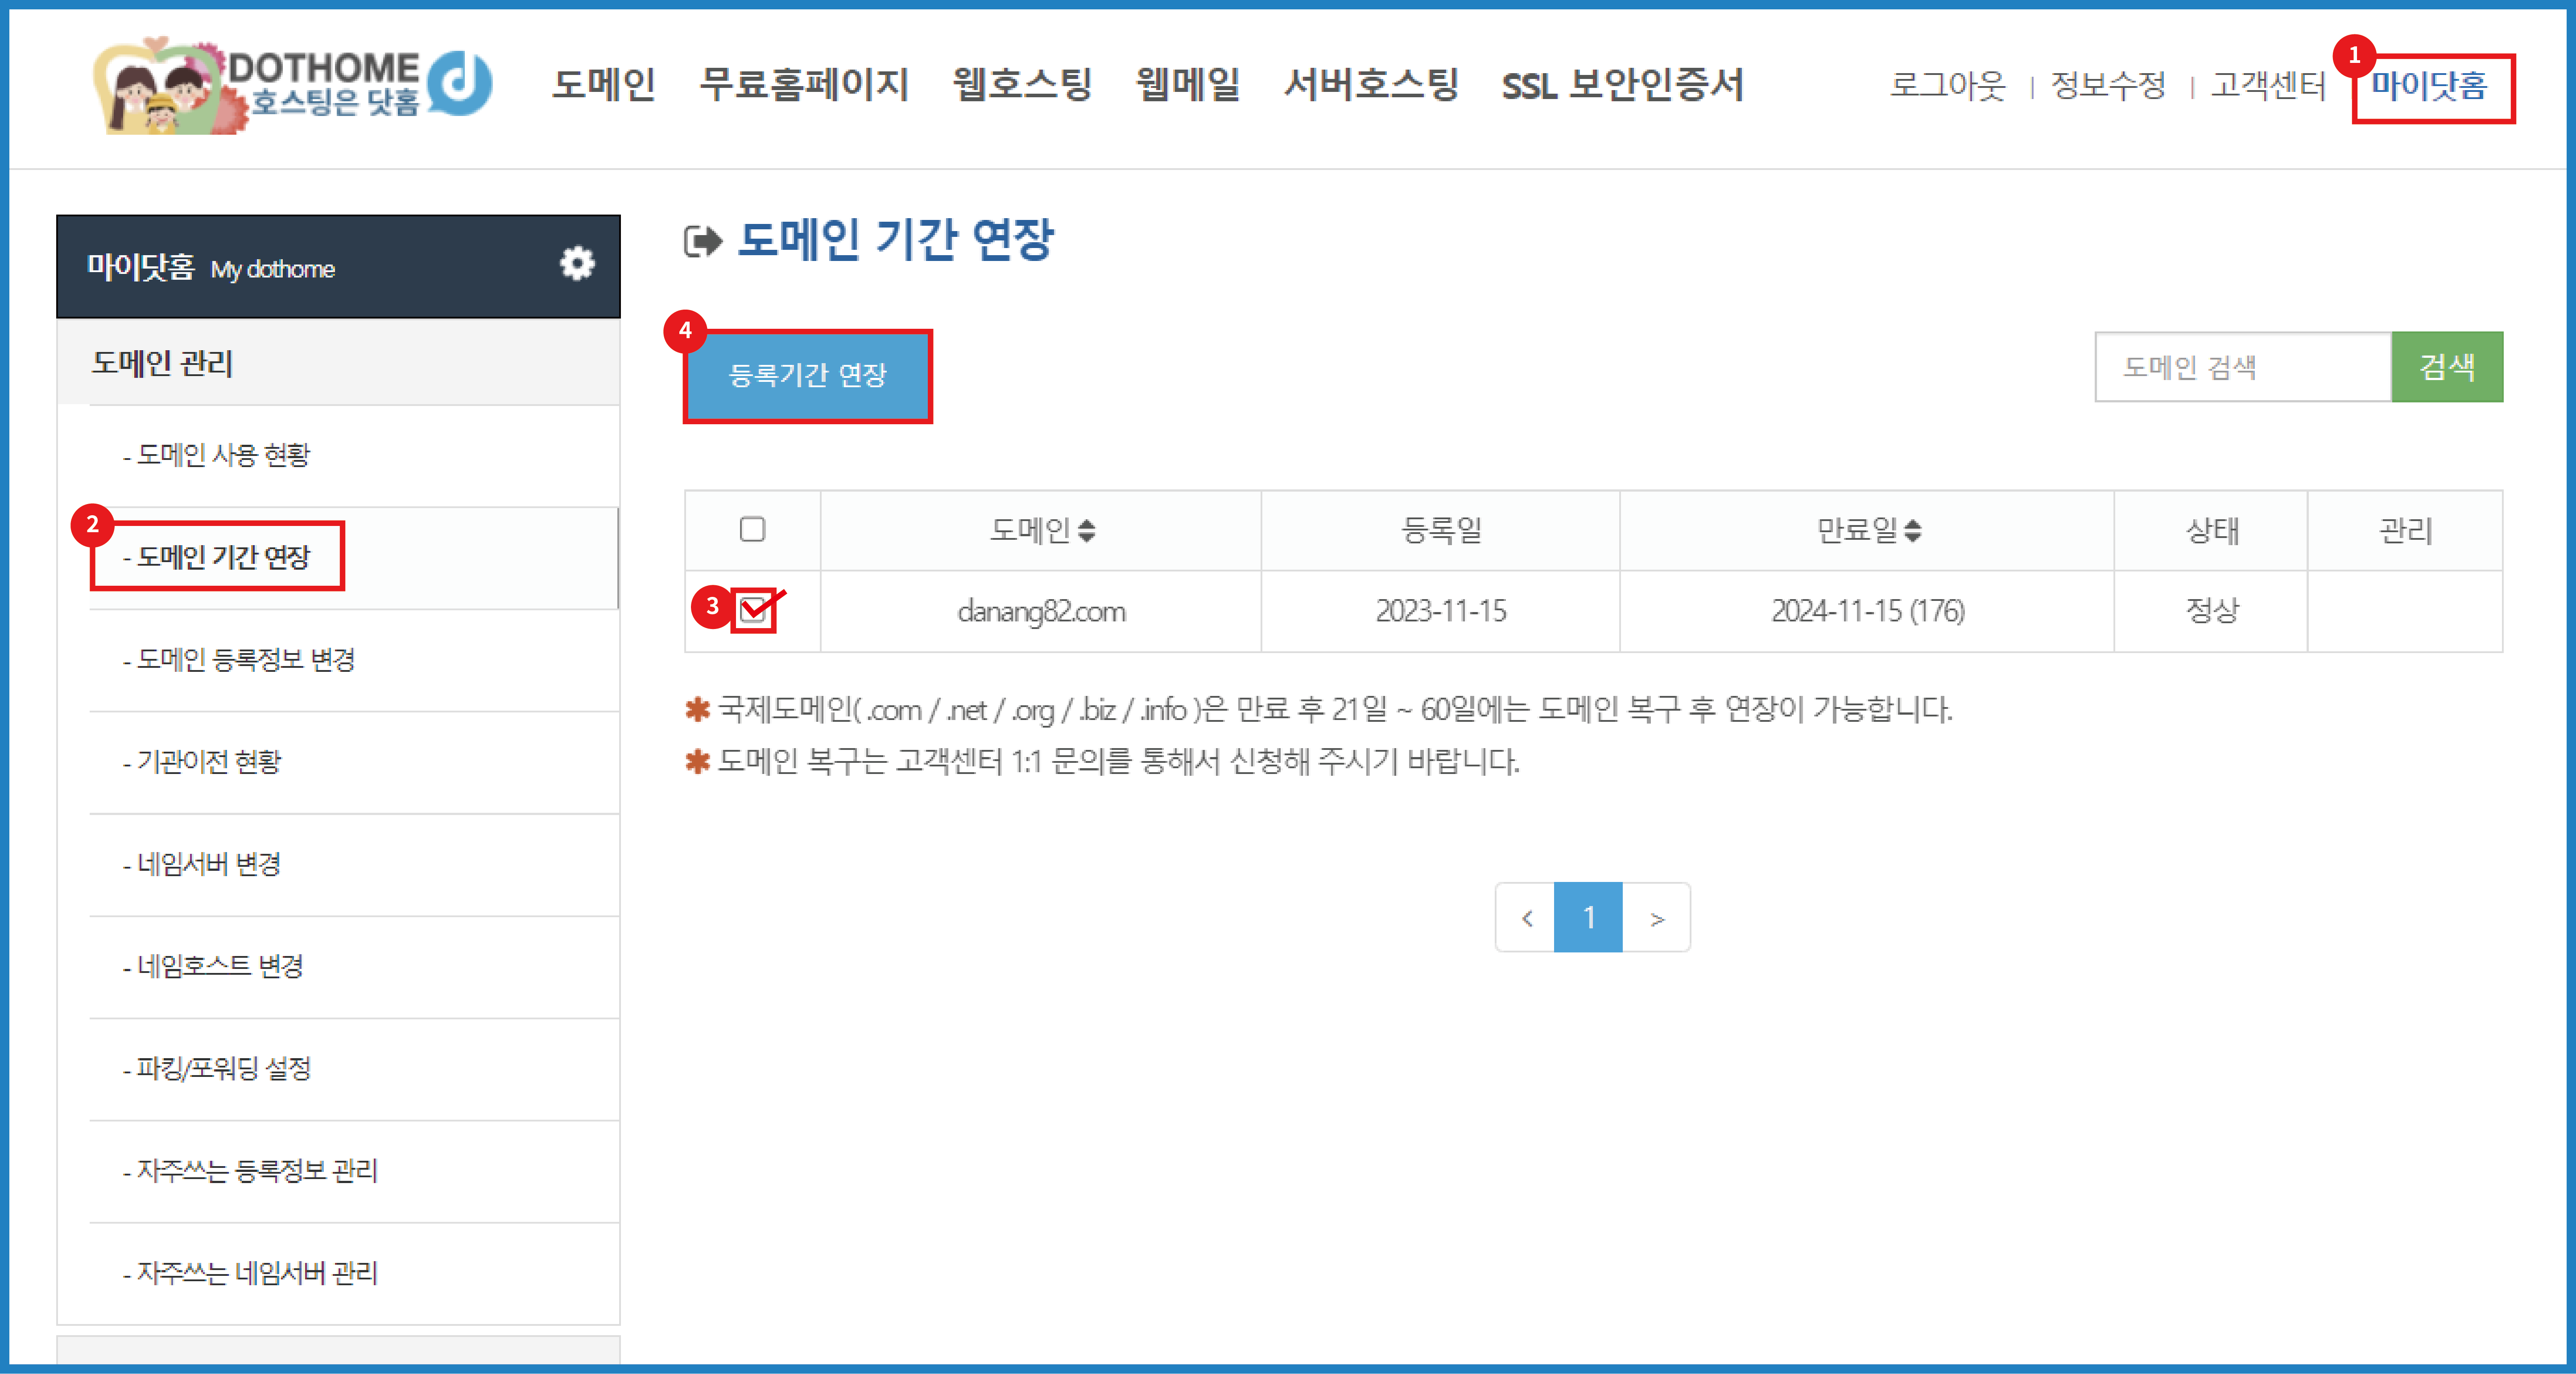The width and height of the screenshot is (2576, 1374).
Task: Click the arrow icon beside 도메인 기간 연장 heading
Action: click(702, 241)
